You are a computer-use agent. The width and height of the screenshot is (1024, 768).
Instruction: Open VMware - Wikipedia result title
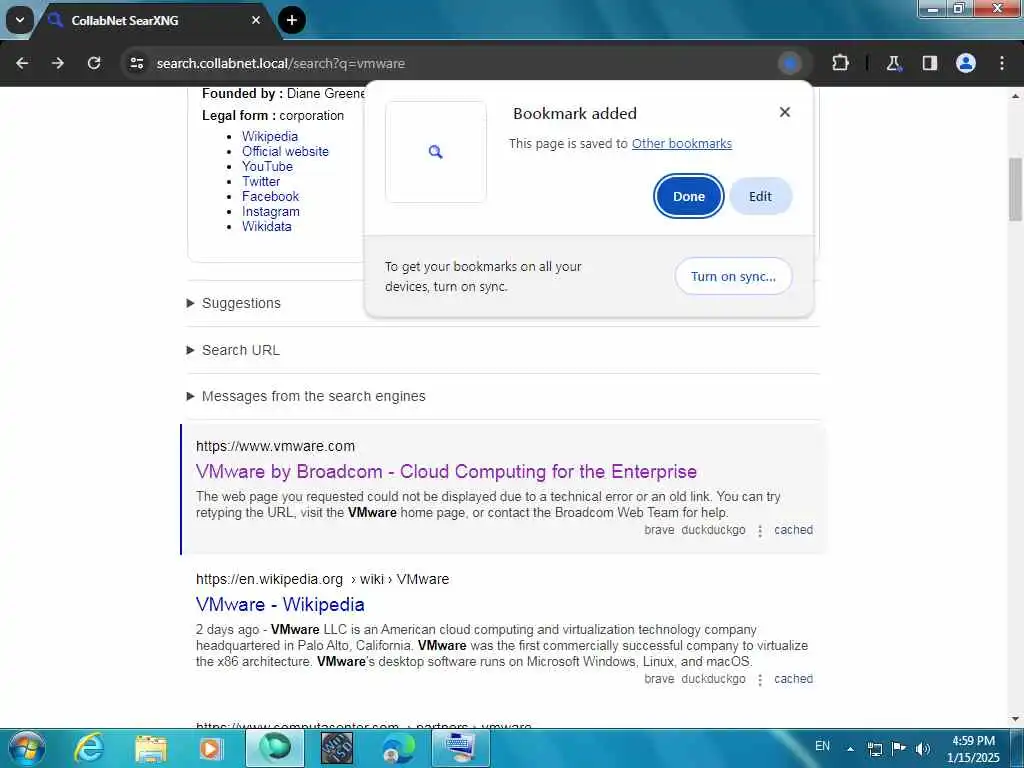tap(280, 605)
